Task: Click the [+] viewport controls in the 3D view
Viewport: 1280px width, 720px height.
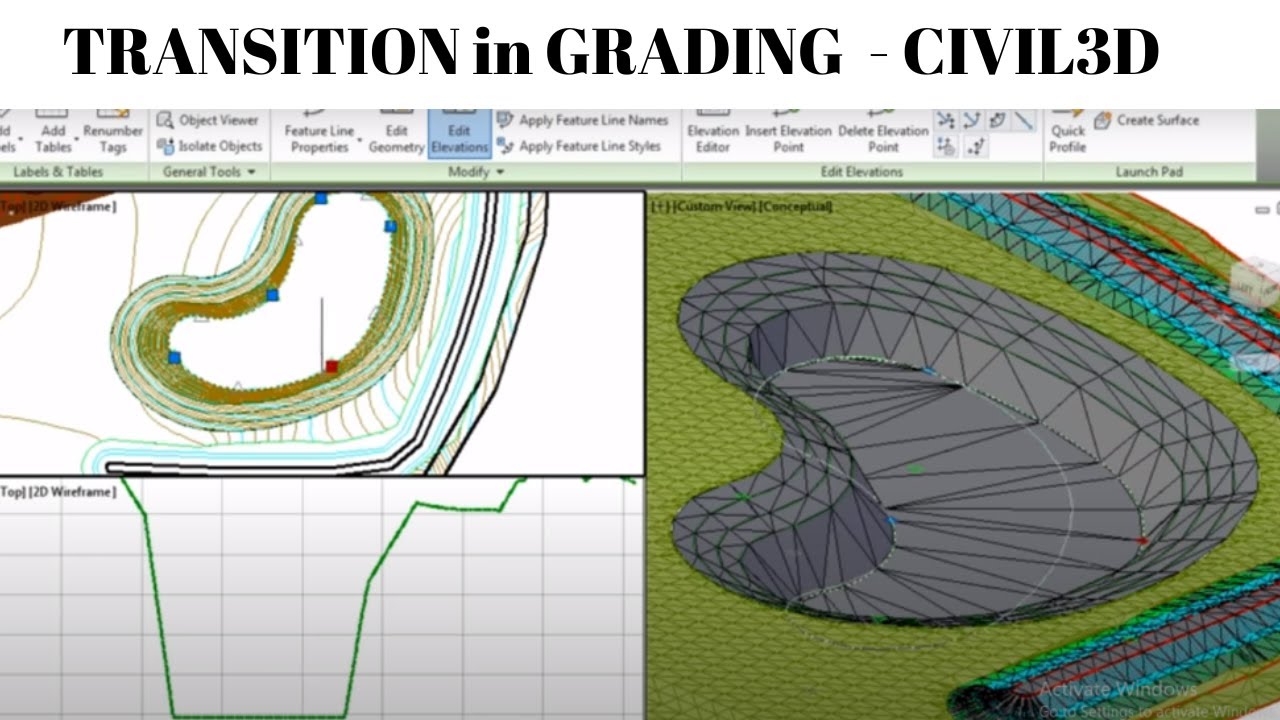Action: [659, 207]
